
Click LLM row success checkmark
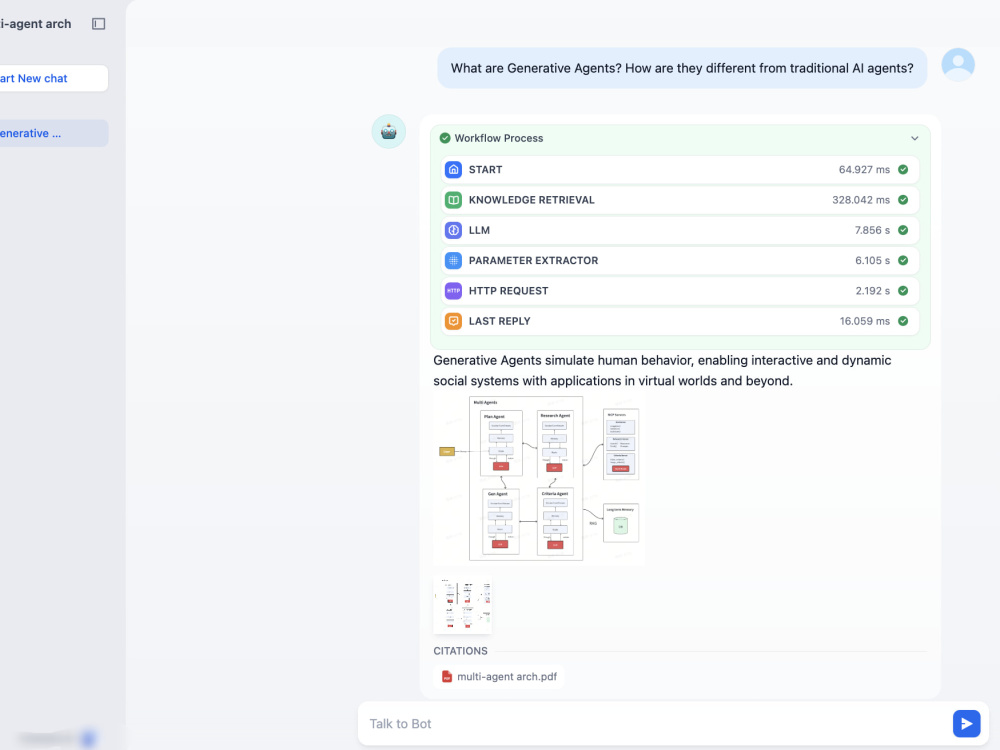coord(903,230)
